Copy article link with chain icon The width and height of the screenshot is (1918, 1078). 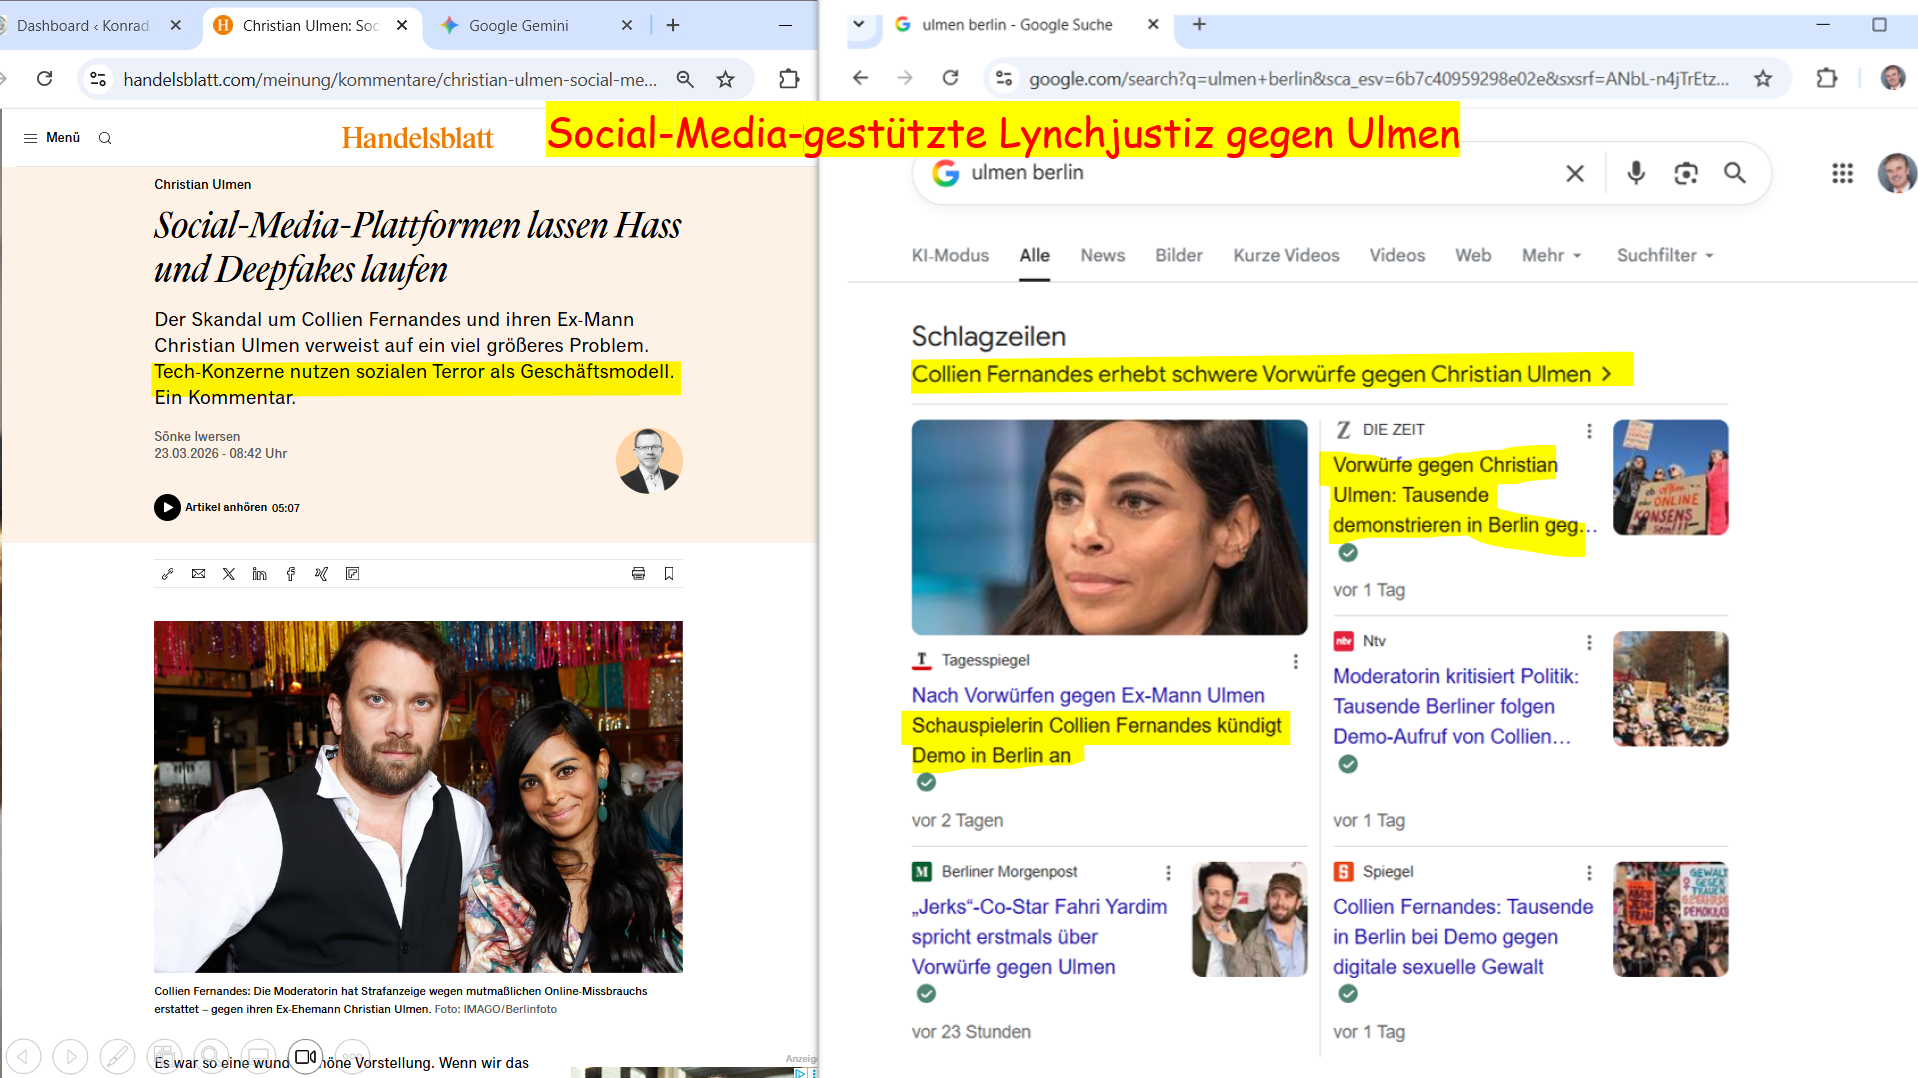167,574
